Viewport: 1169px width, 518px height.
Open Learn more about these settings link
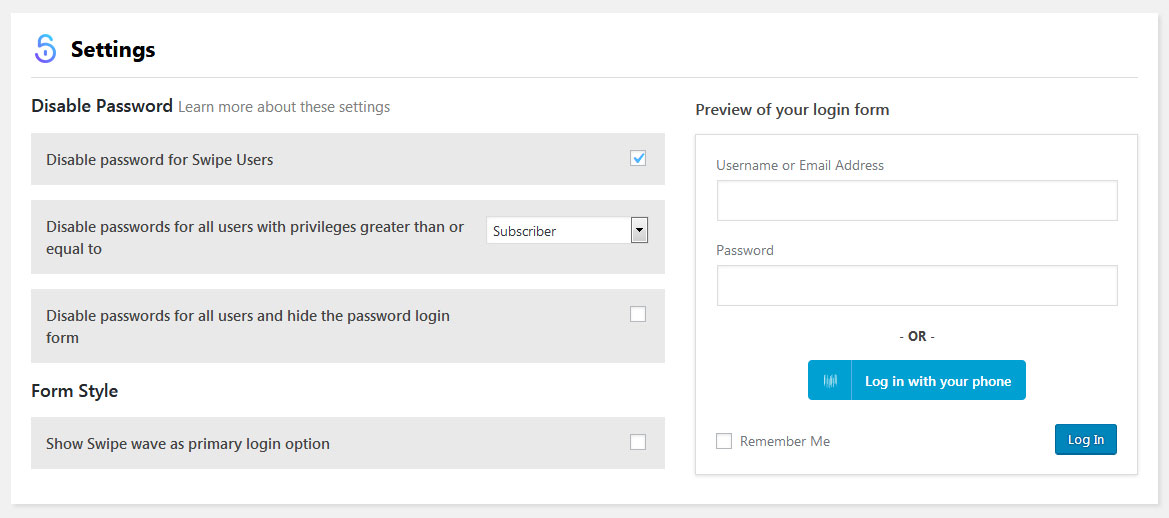coord(284,107)
